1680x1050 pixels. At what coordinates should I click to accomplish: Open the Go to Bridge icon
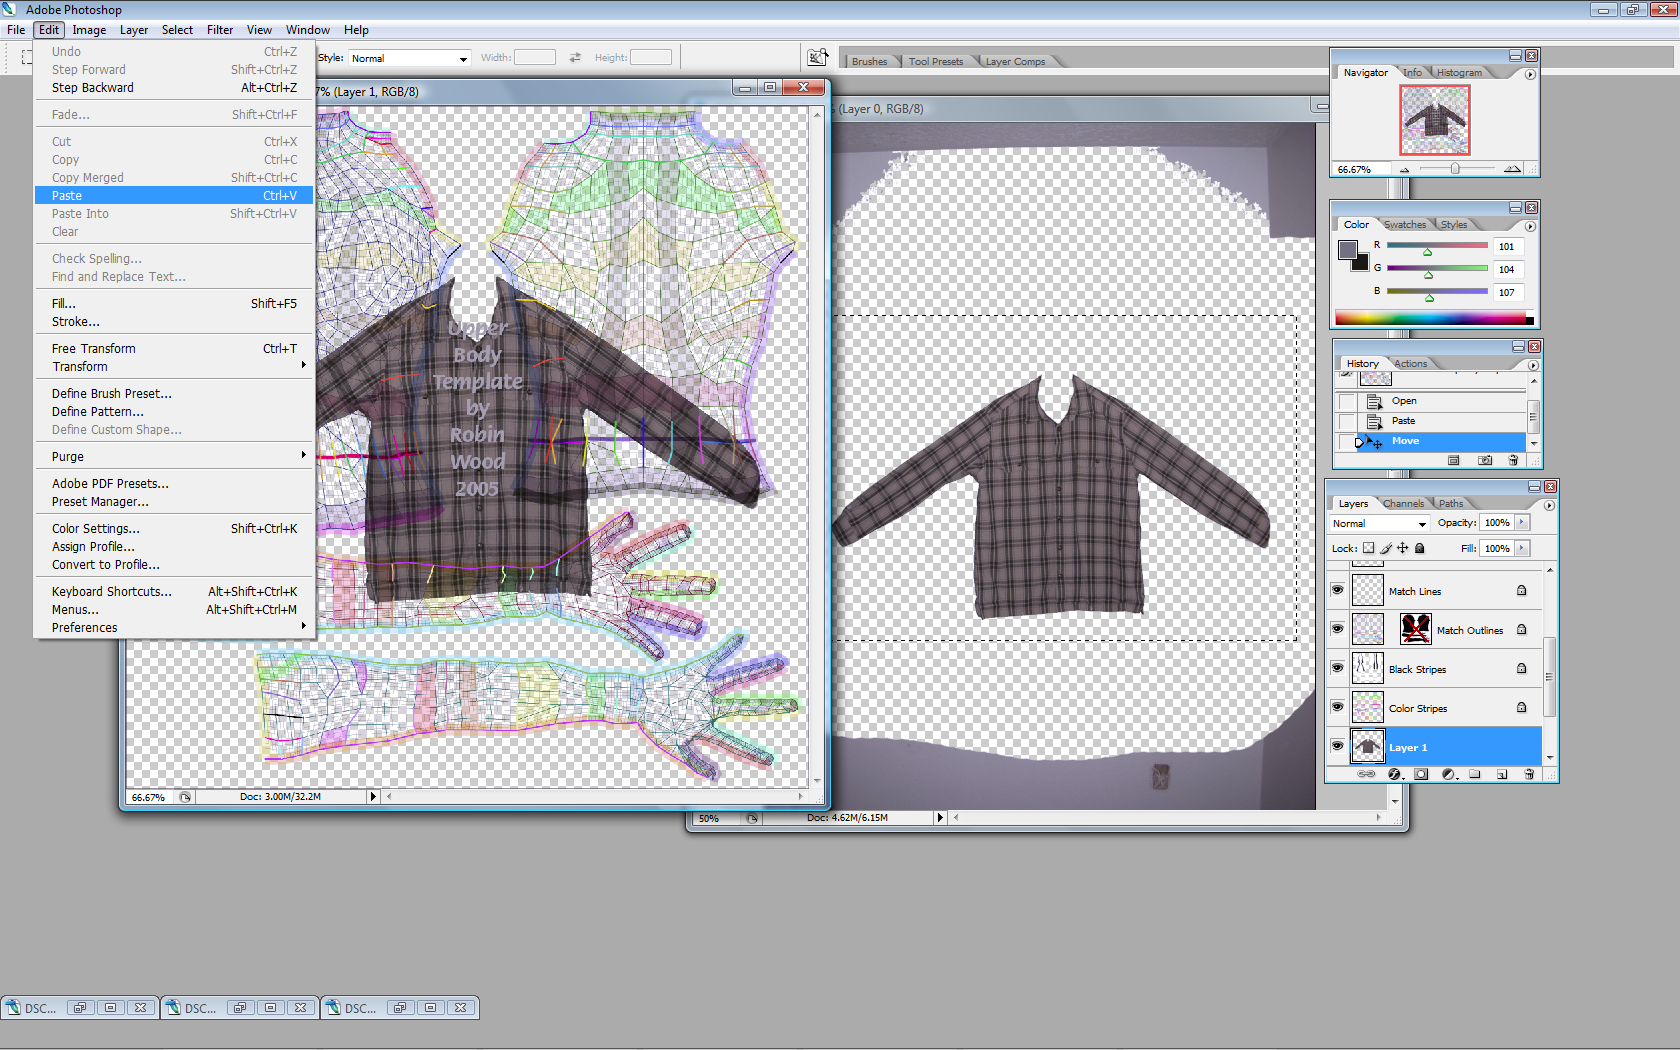coord(817,57)
